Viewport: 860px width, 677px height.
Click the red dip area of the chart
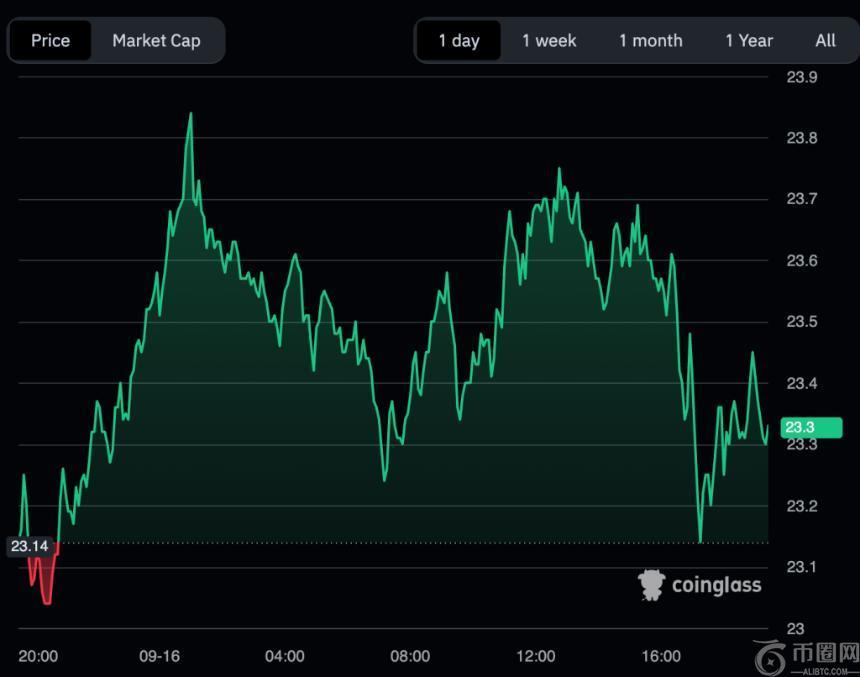[43, 580]
